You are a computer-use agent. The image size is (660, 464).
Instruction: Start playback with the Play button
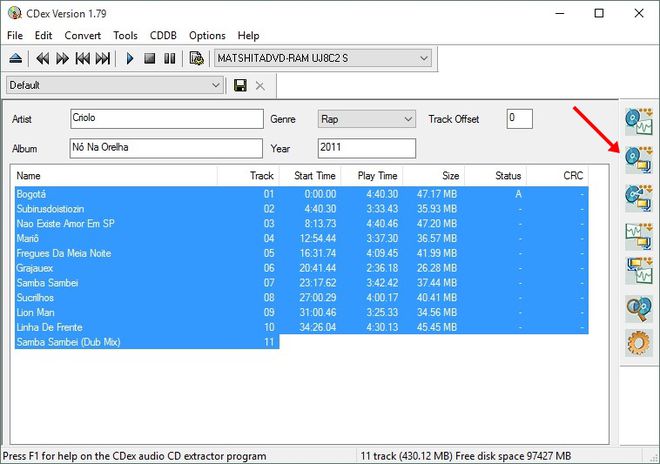(130, 58)
